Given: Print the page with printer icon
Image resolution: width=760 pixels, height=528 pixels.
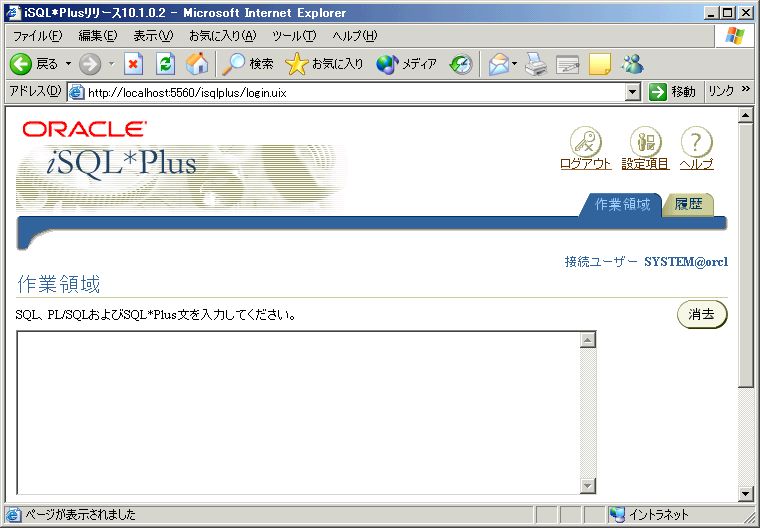Looking at the screenshot, I should point(536,64).
